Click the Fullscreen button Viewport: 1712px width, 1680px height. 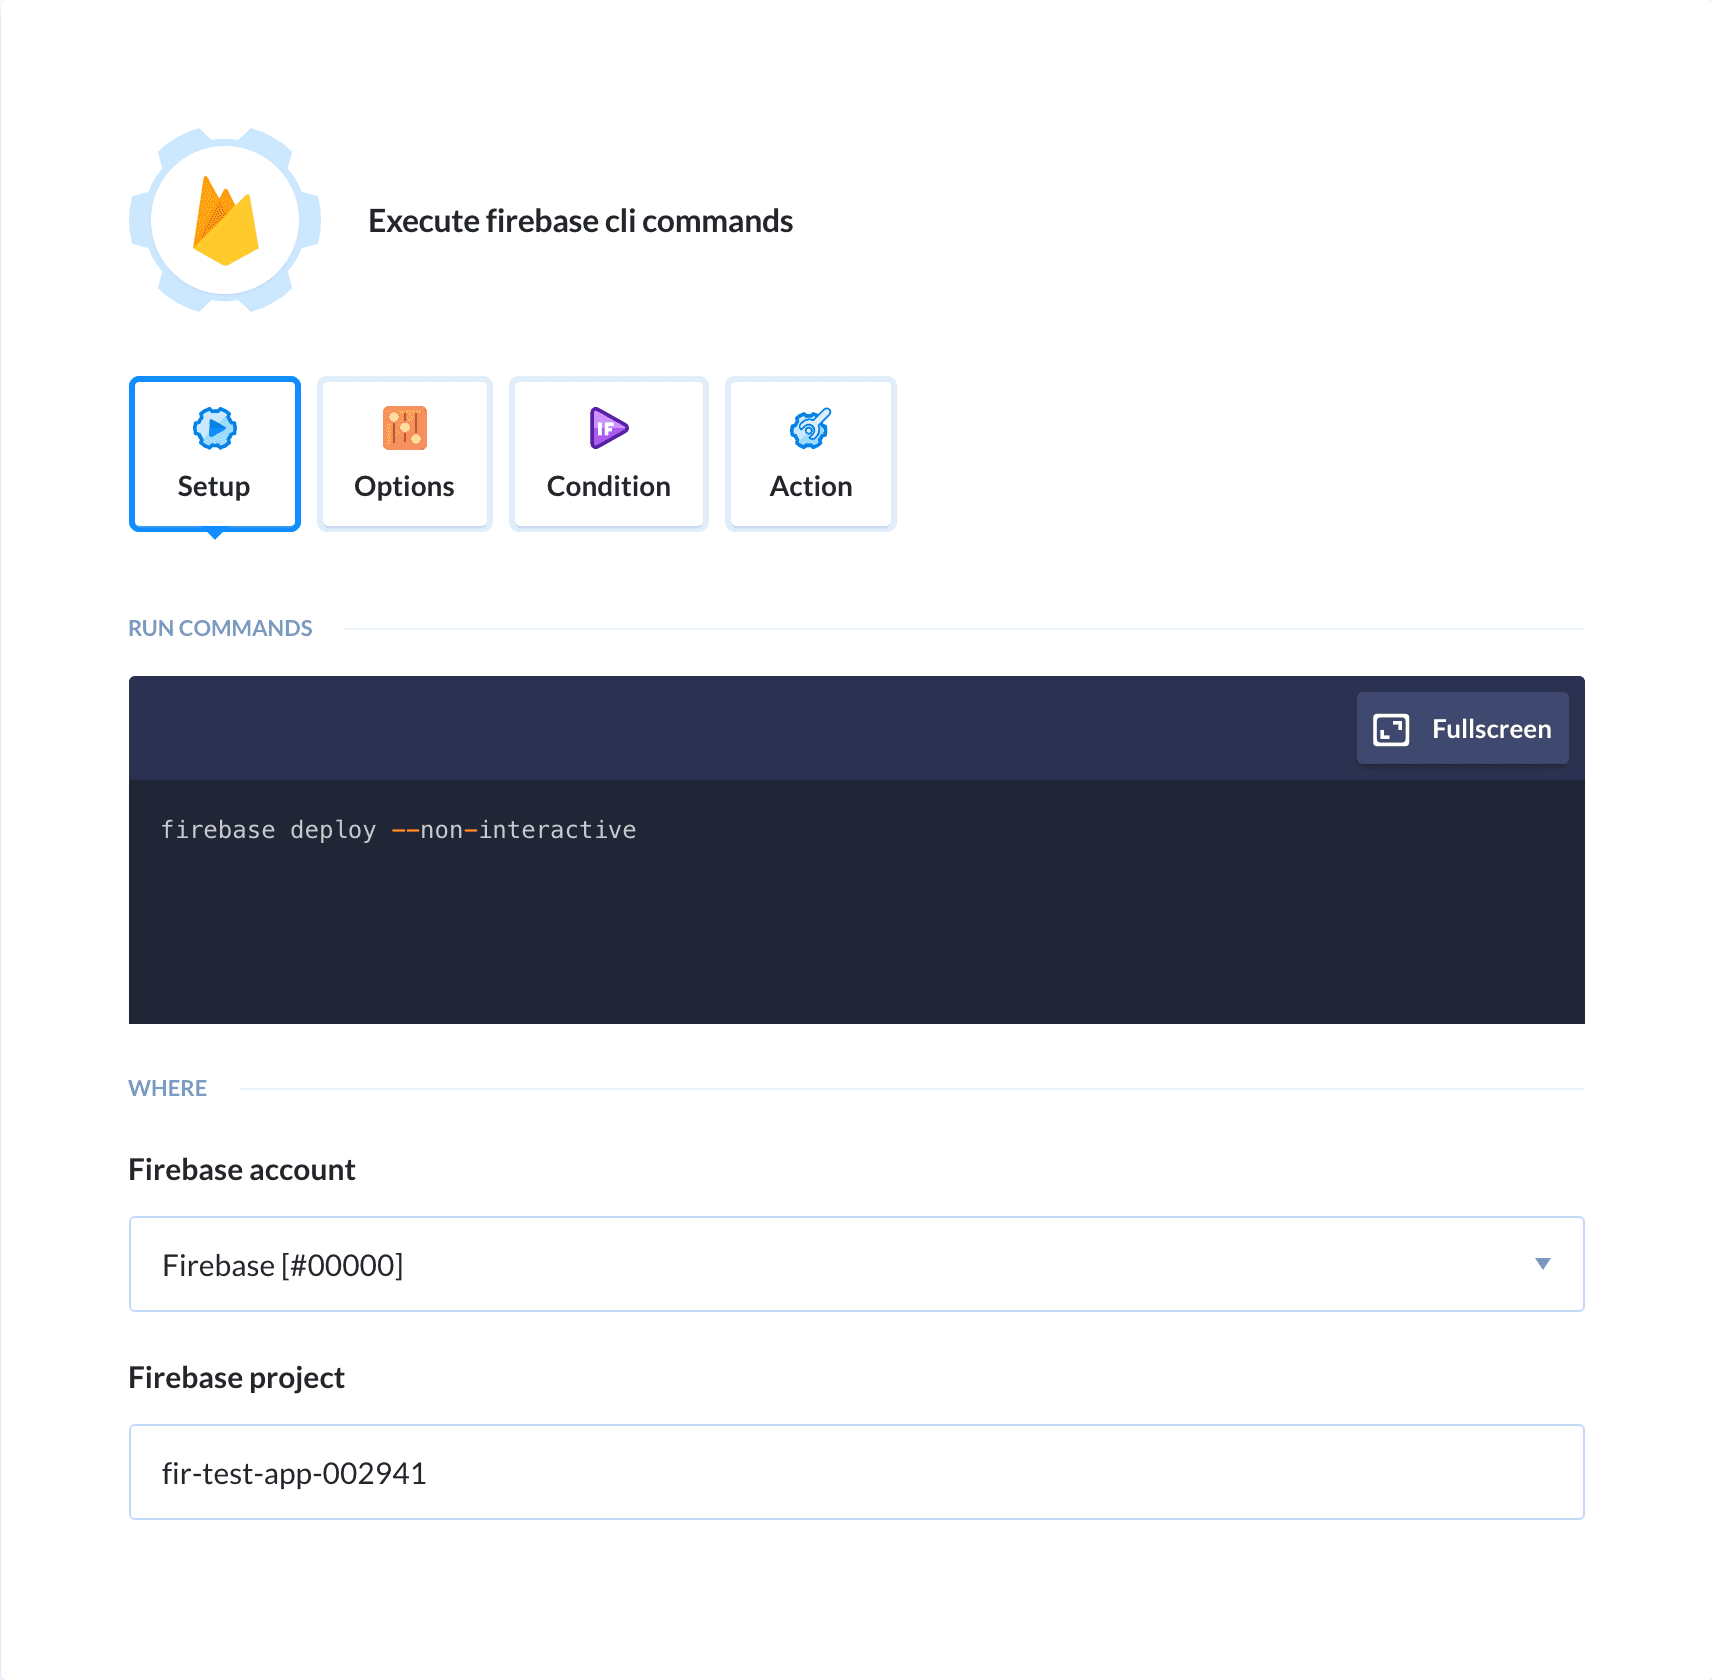coord(1462,729)
